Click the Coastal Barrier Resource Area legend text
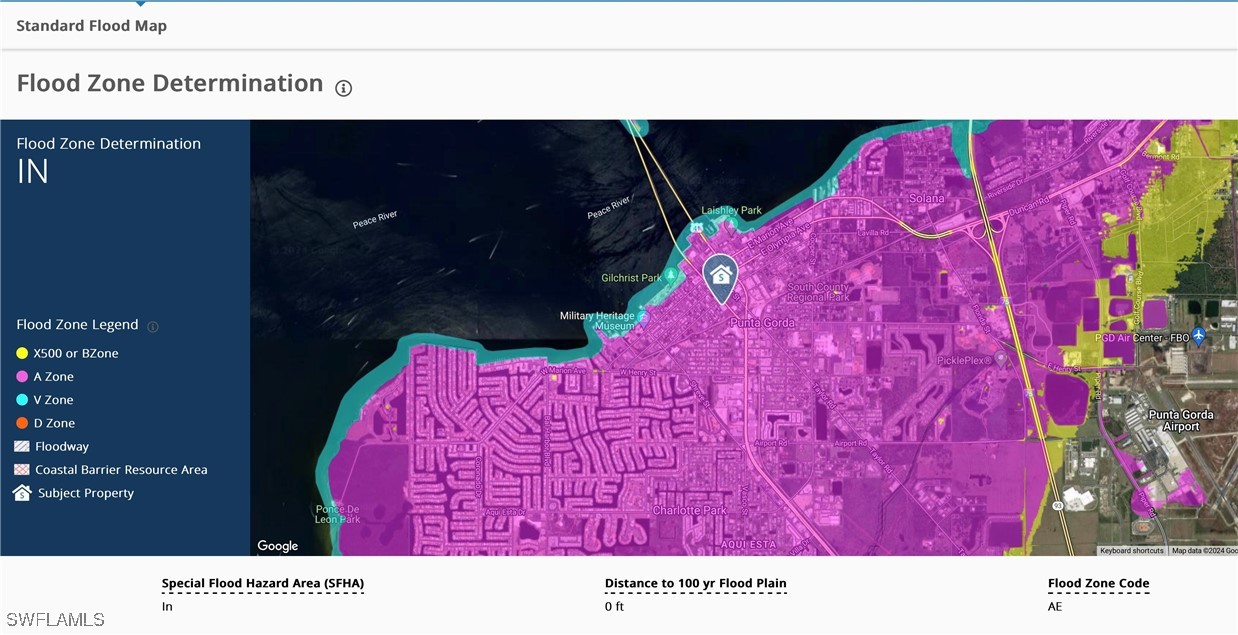This screenshot has width=1238, height=635. tap(121, 470)
